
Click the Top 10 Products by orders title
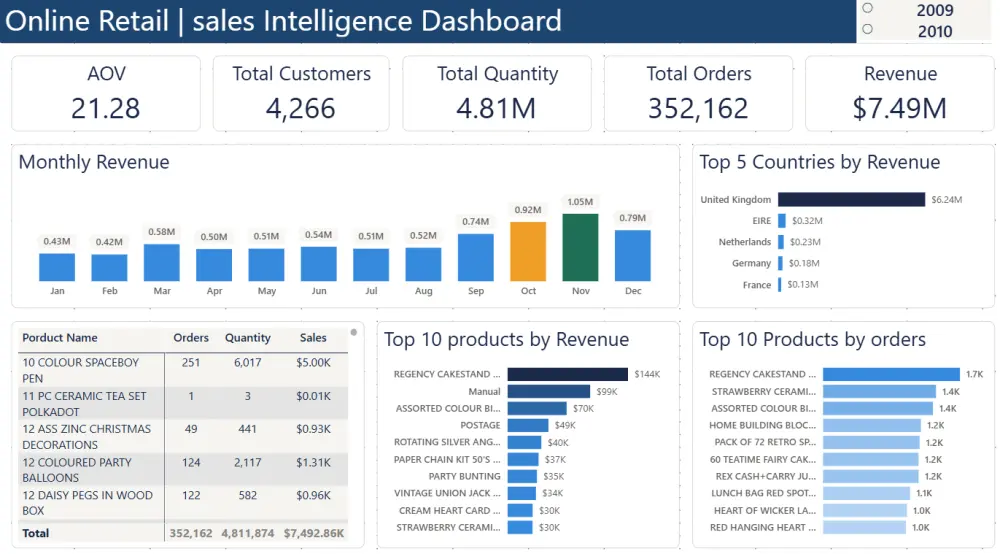[812, 339]
